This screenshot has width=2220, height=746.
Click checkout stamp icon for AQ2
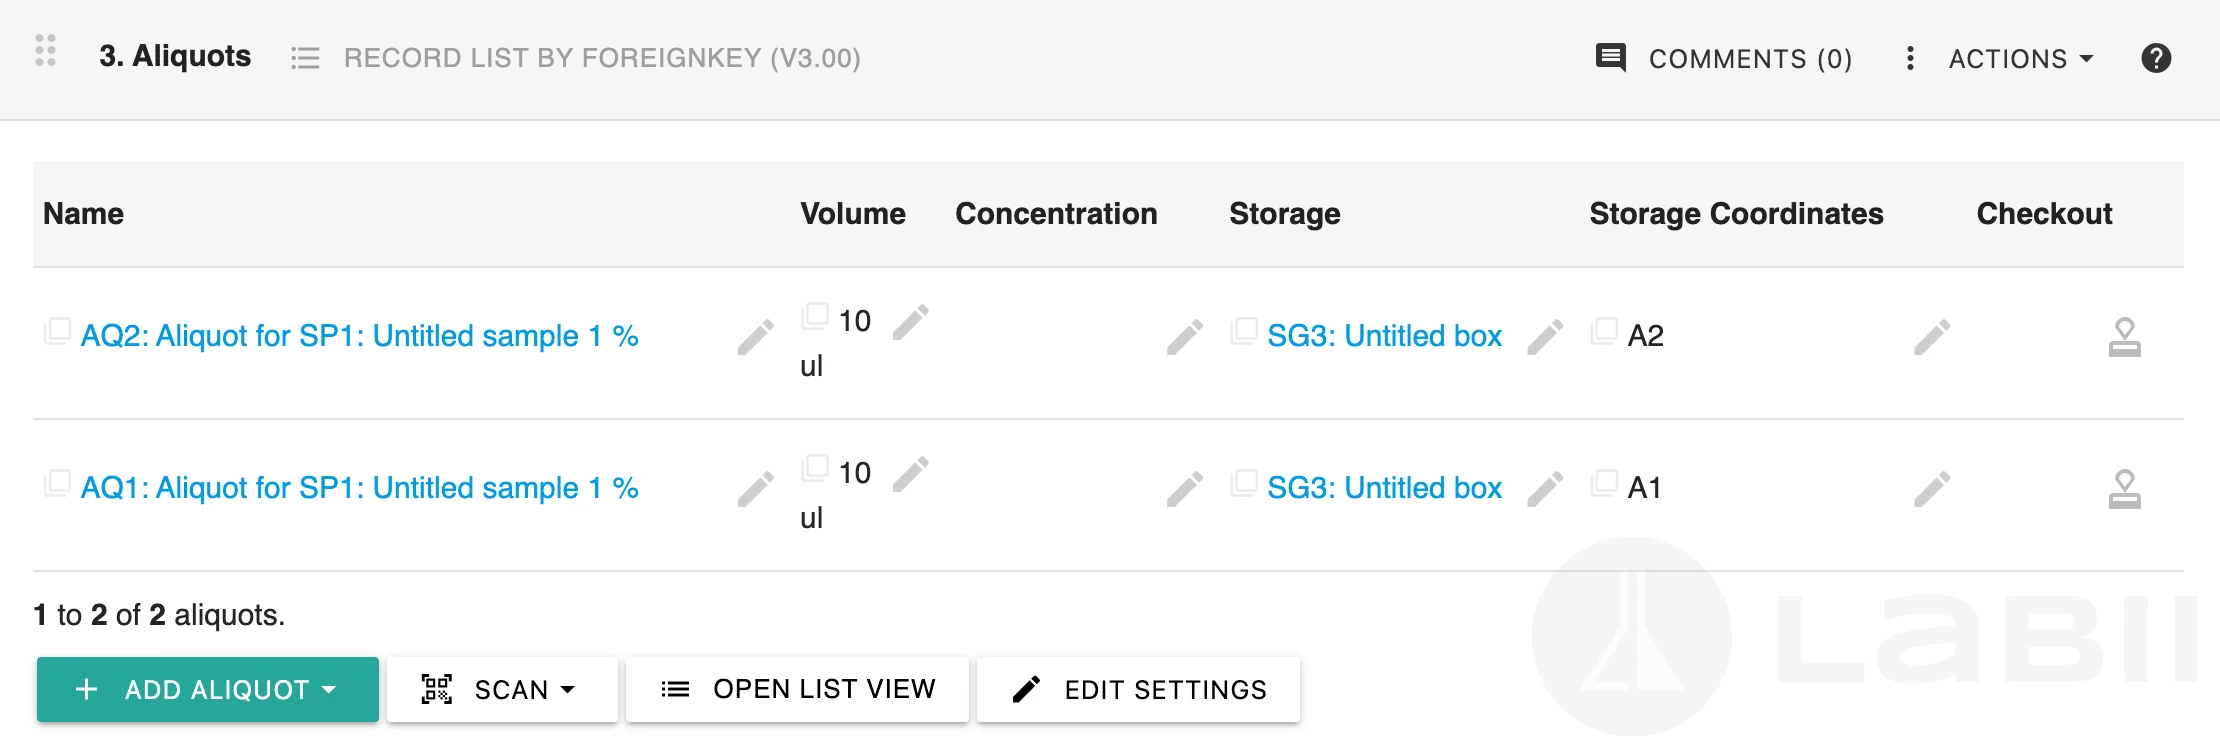click(x=2124, y=337)
